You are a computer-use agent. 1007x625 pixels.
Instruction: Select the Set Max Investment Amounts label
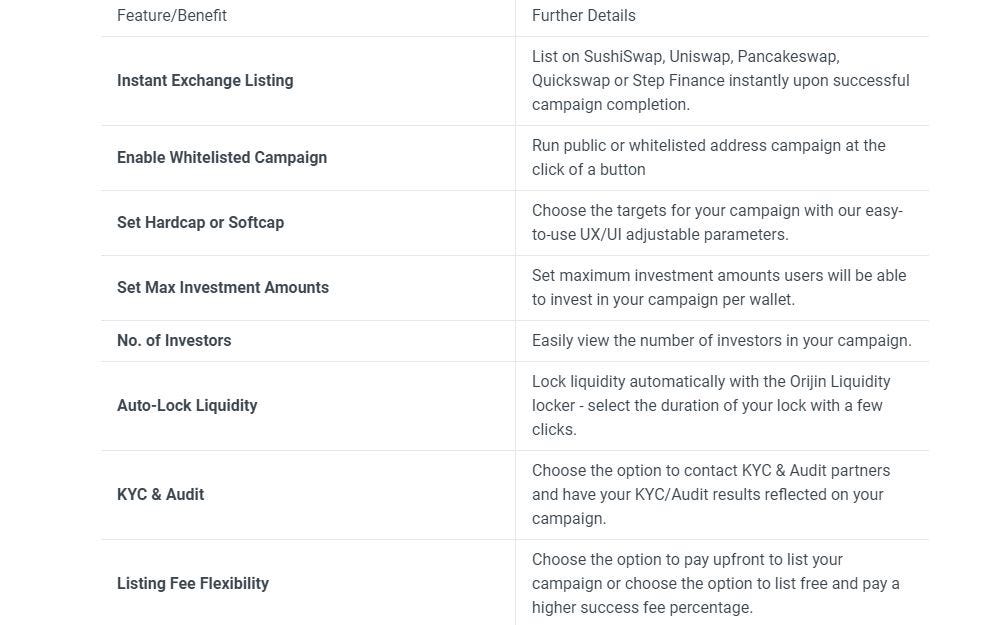(223, 287)
